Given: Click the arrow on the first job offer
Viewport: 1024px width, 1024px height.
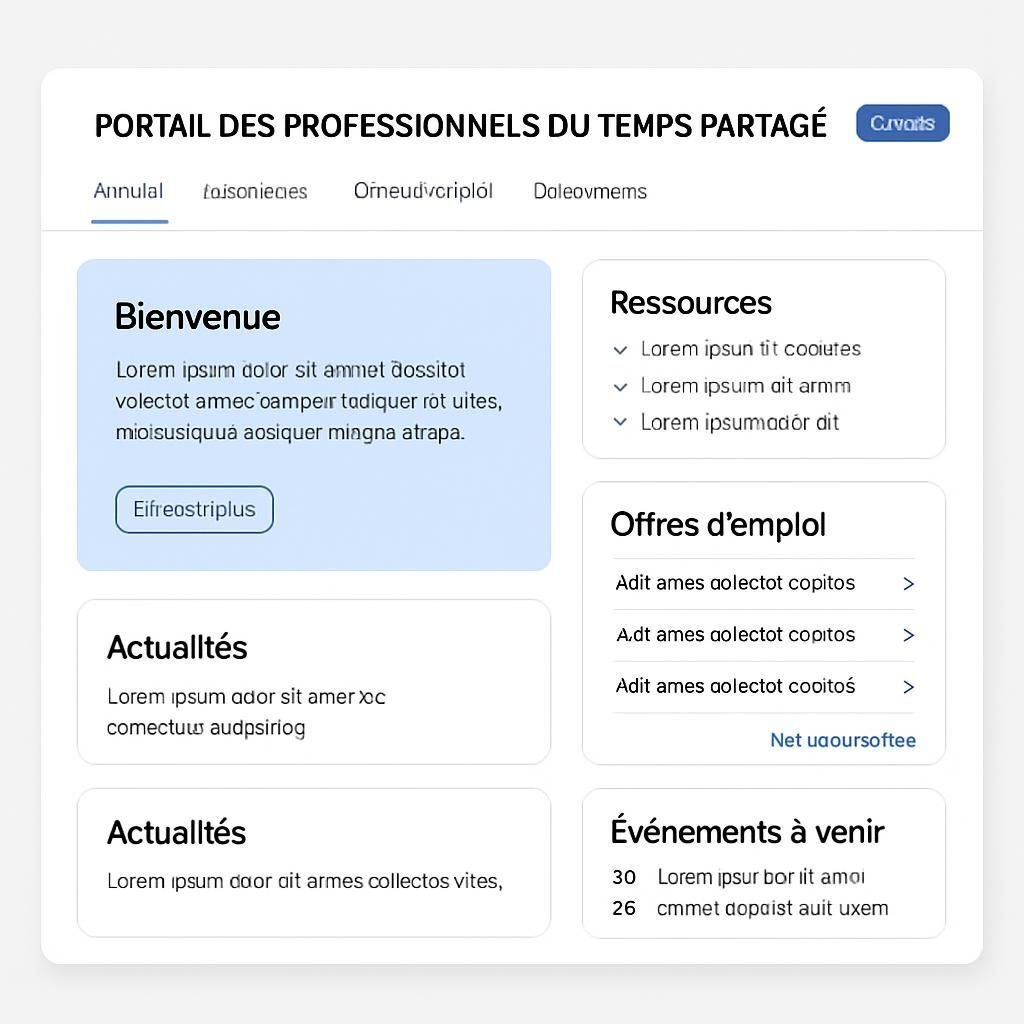Looking at the screenshot, I should coord(908,583).
